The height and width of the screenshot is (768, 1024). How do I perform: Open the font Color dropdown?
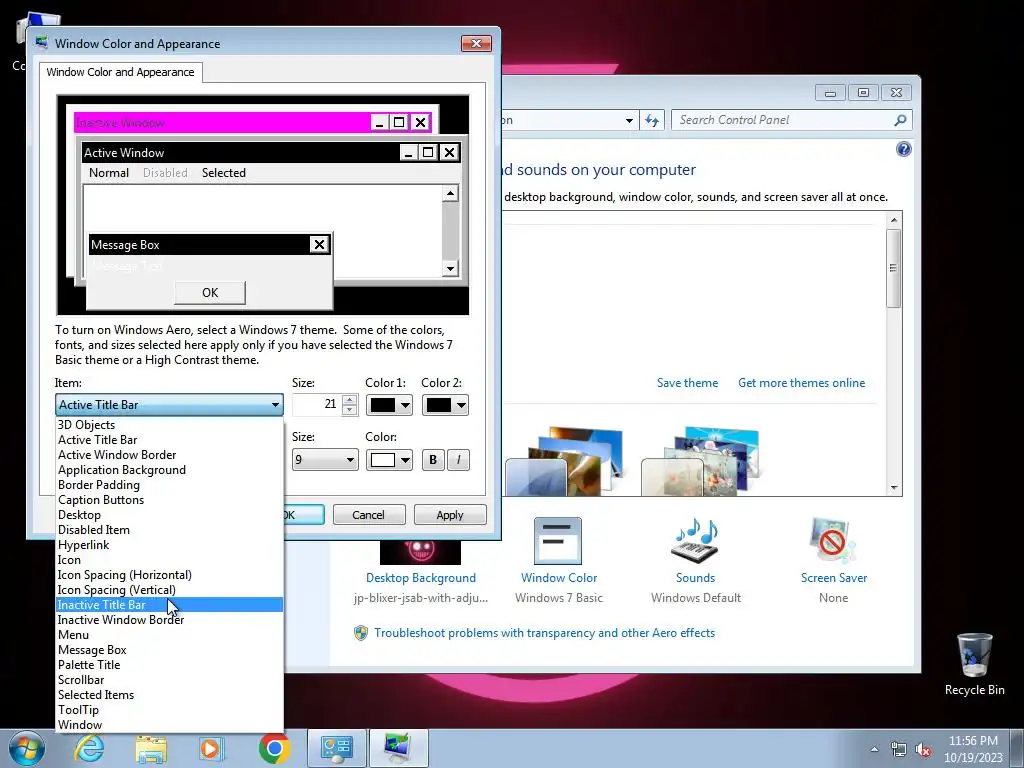(x=405, y=460)
